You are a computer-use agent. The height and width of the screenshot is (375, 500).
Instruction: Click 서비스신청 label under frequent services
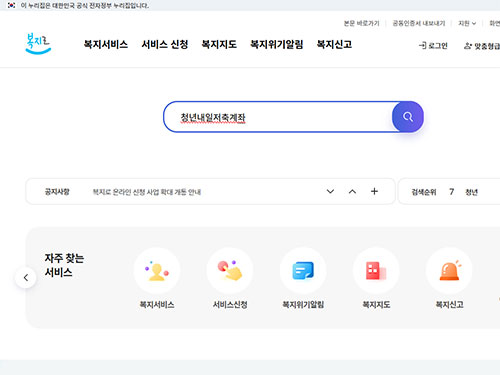click(x=230, y=304)
